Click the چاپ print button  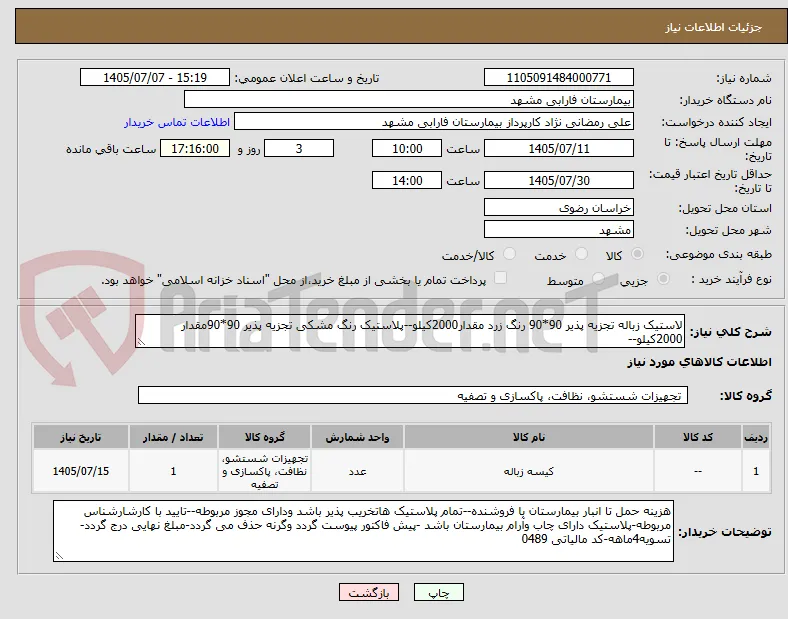[439, 592]
